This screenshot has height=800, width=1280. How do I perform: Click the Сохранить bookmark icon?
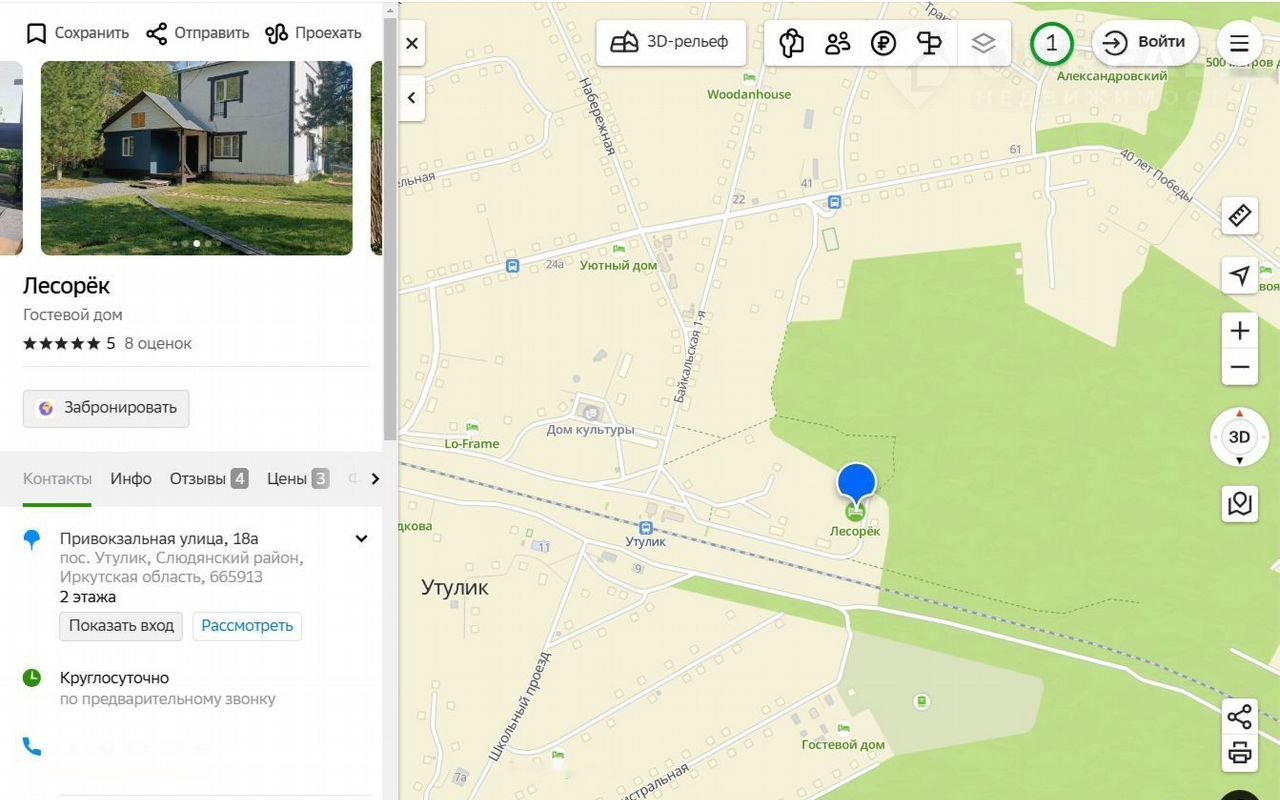(x=37, y=33)
